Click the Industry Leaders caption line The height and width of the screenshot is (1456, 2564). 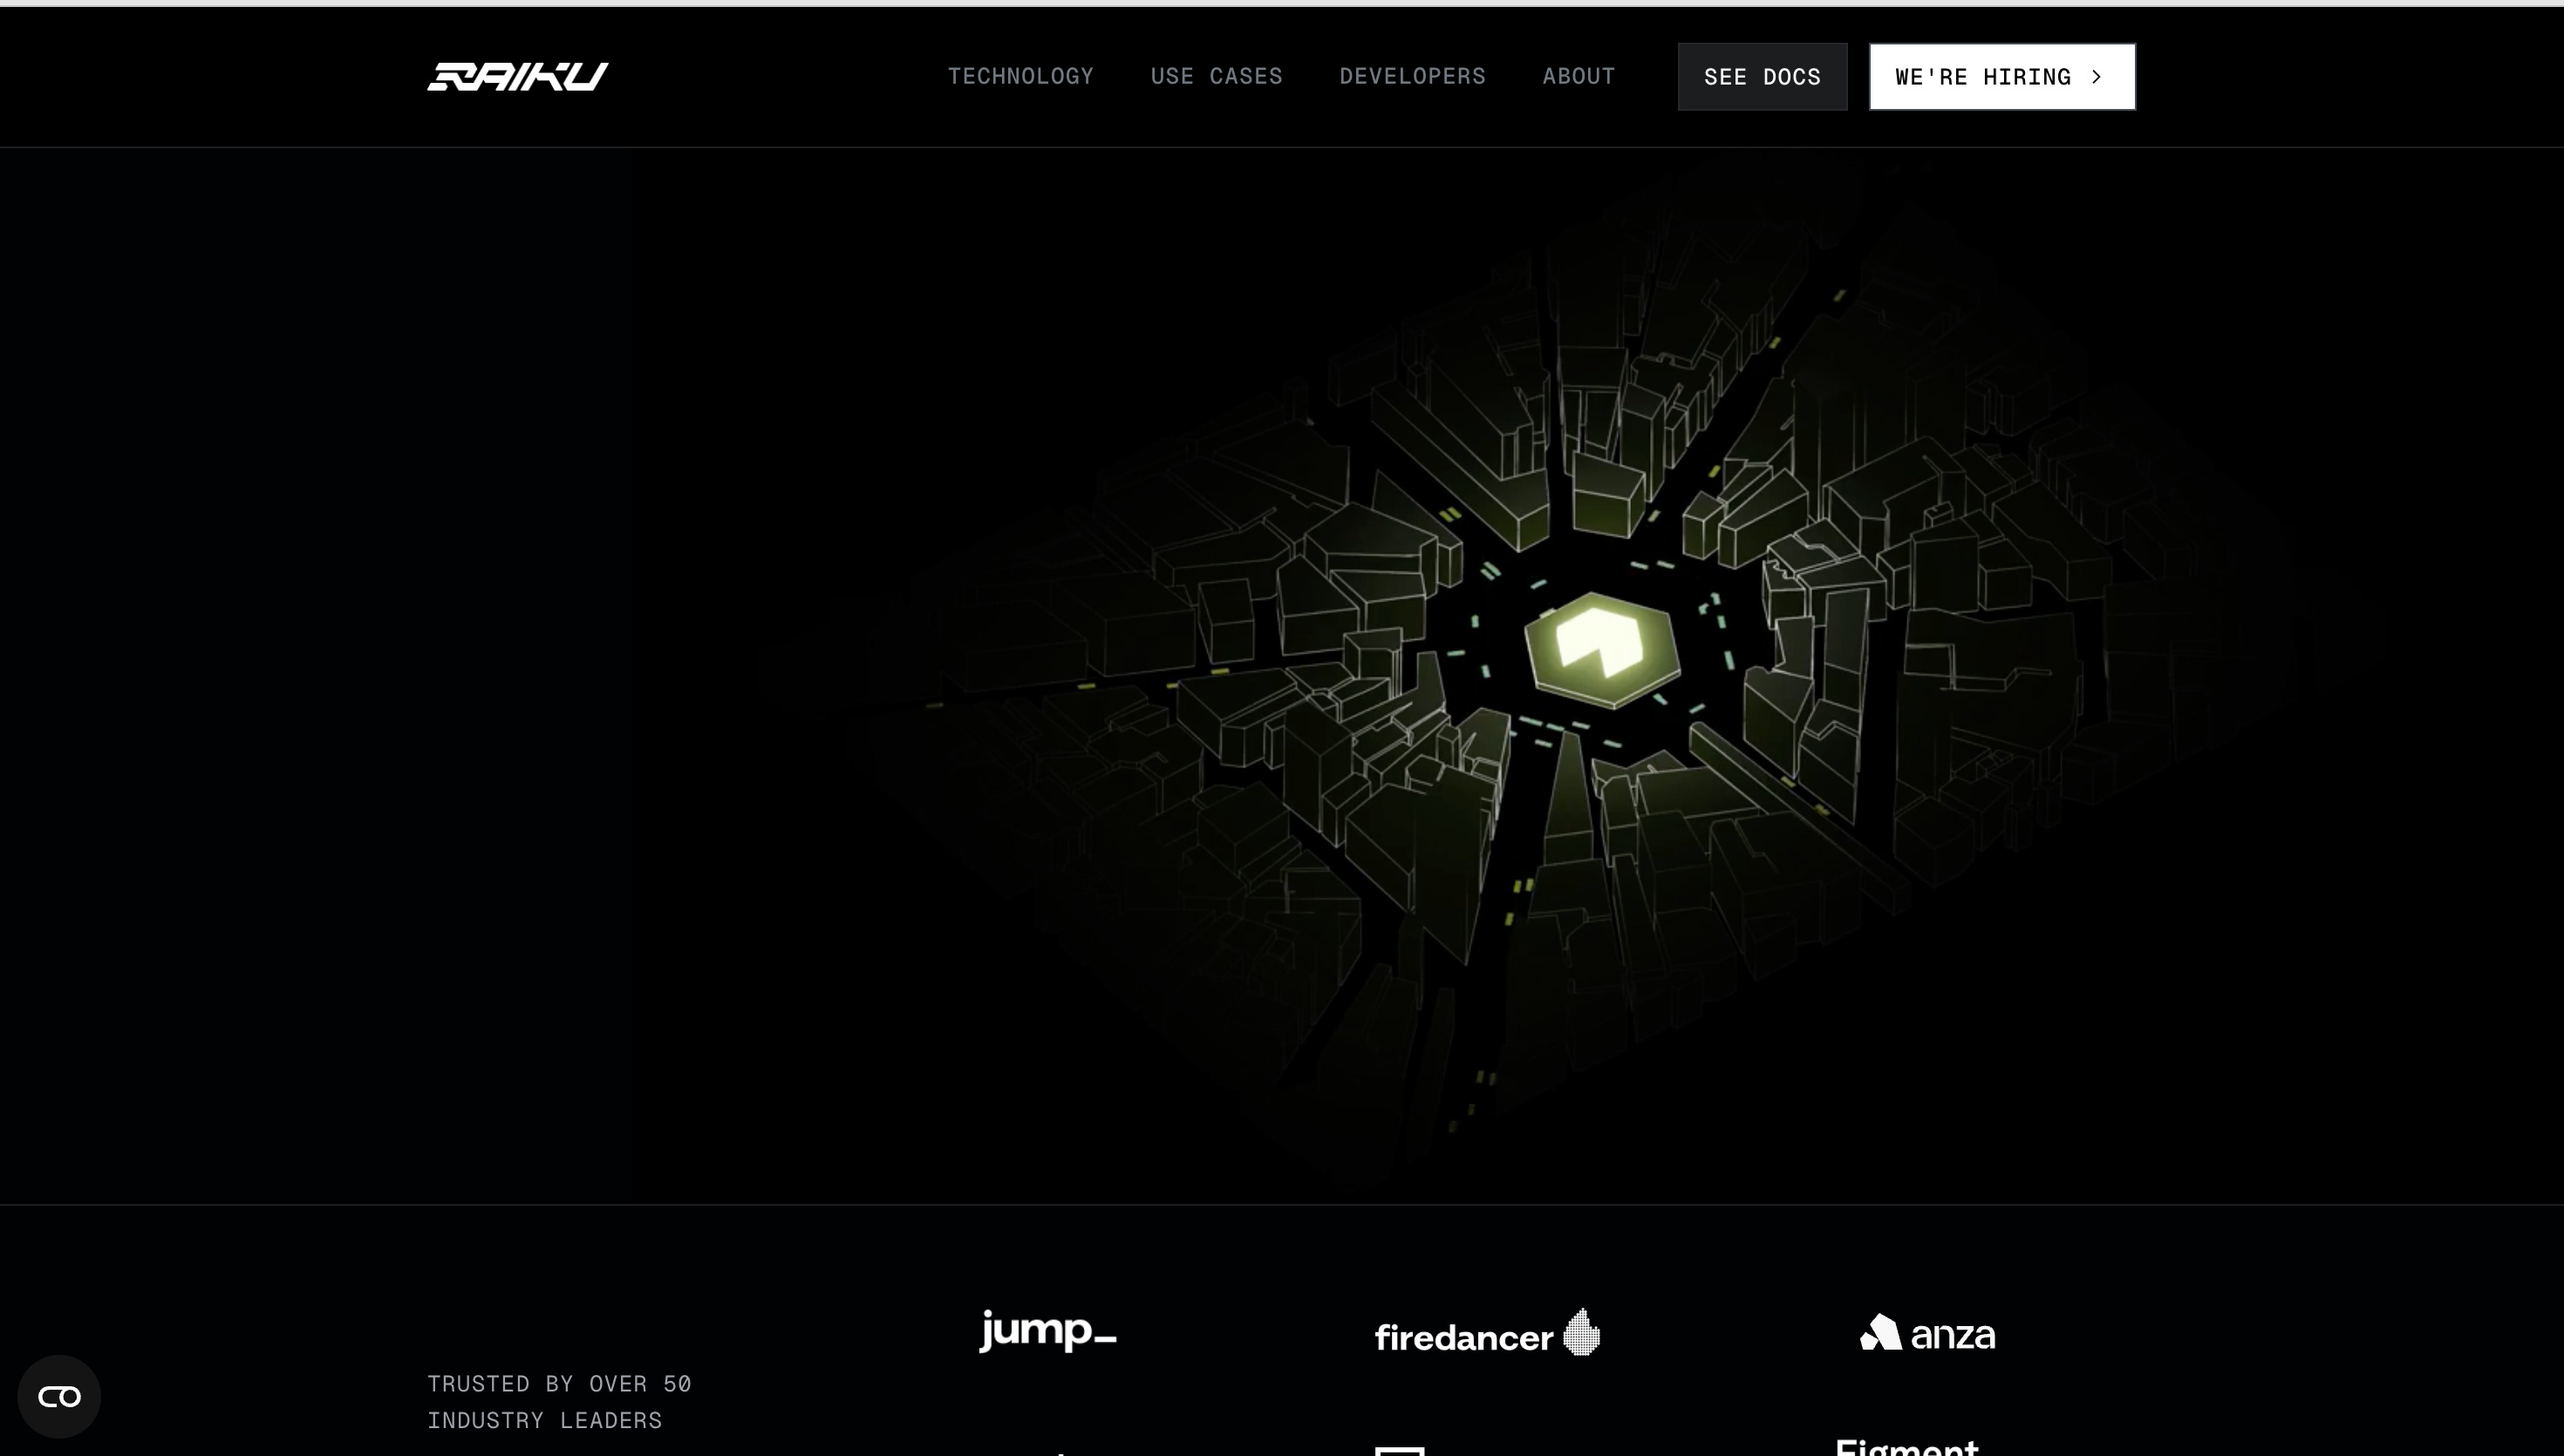pyautogui.click(x=544, y=1421)
